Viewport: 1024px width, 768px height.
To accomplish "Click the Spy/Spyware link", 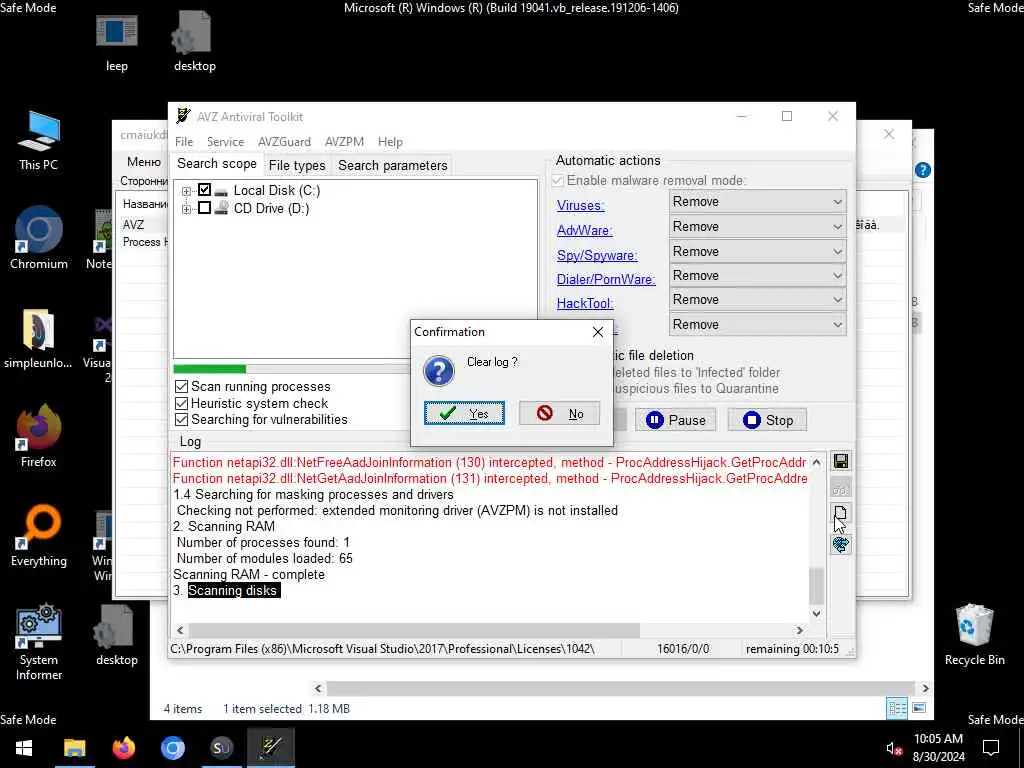I will coord(597,255).
